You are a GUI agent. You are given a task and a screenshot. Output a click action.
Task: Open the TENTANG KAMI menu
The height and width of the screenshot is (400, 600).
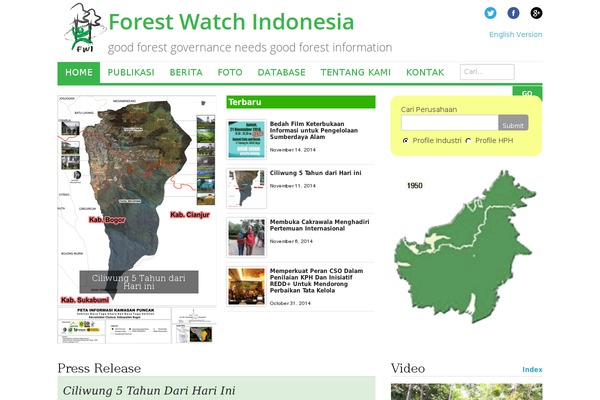355,72
